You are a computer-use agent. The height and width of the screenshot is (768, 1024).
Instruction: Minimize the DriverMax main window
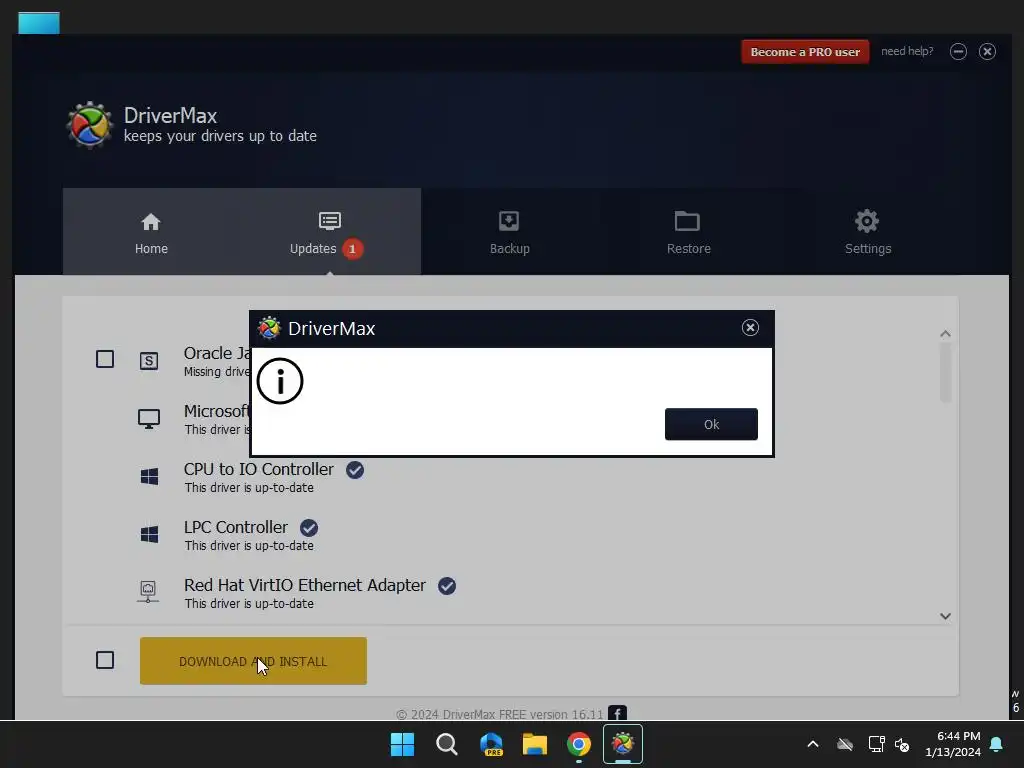coord(958,52)
